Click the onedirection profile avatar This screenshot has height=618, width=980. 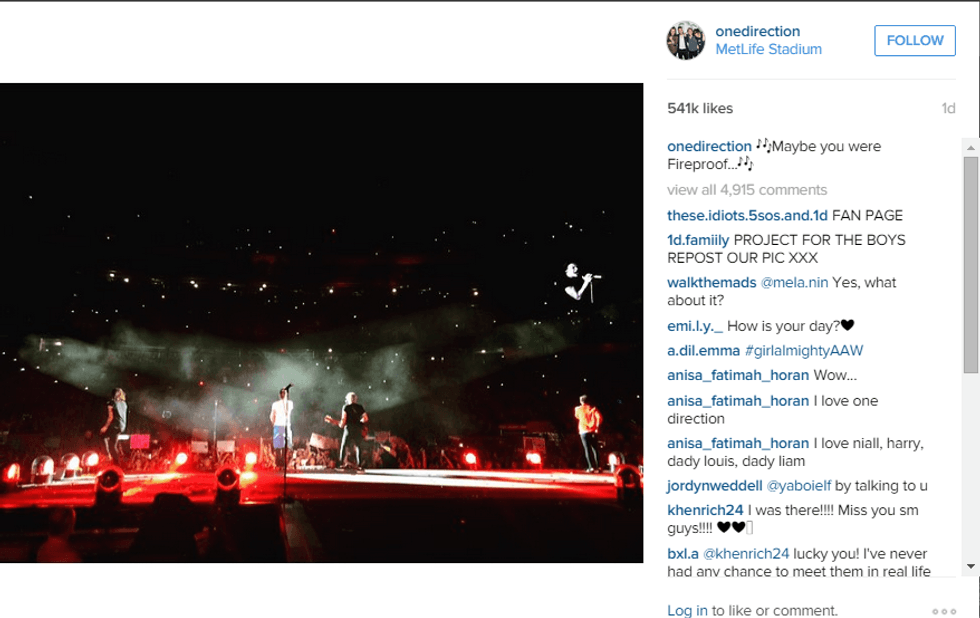click(x=686, y=40)
